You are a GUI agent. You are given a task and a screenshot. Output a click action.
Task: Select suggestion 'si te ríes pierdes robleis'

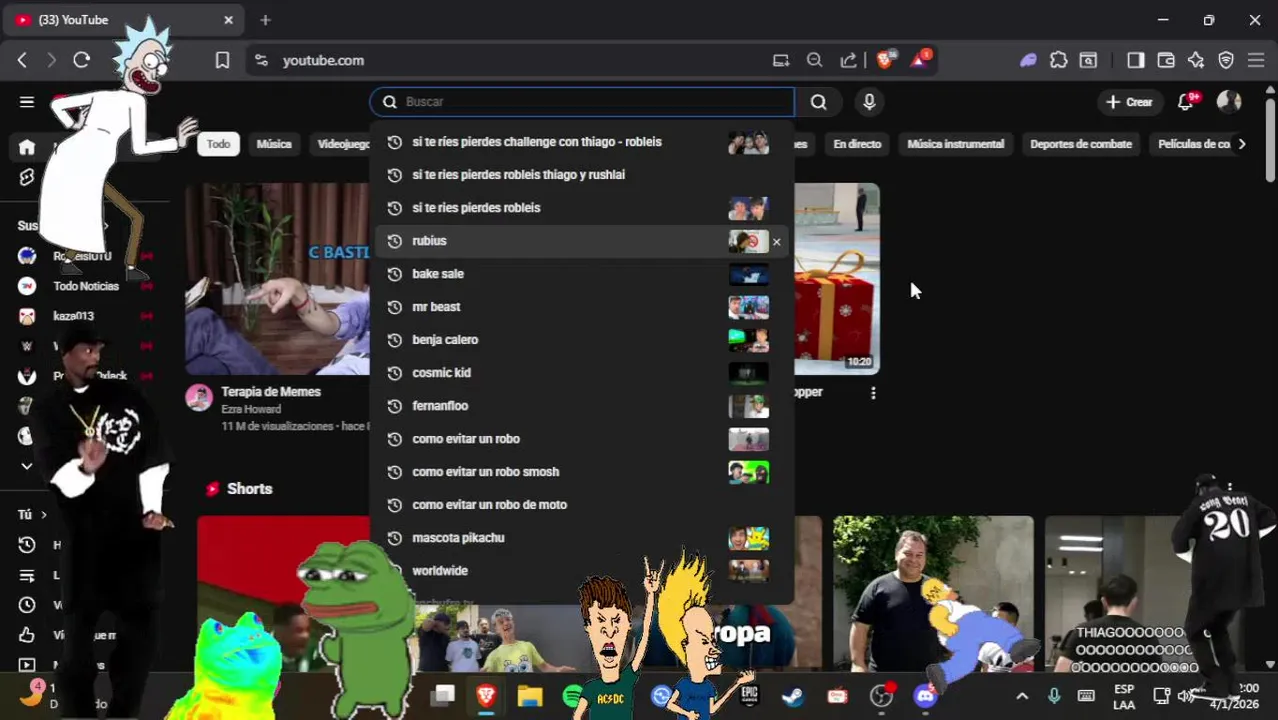583,208
